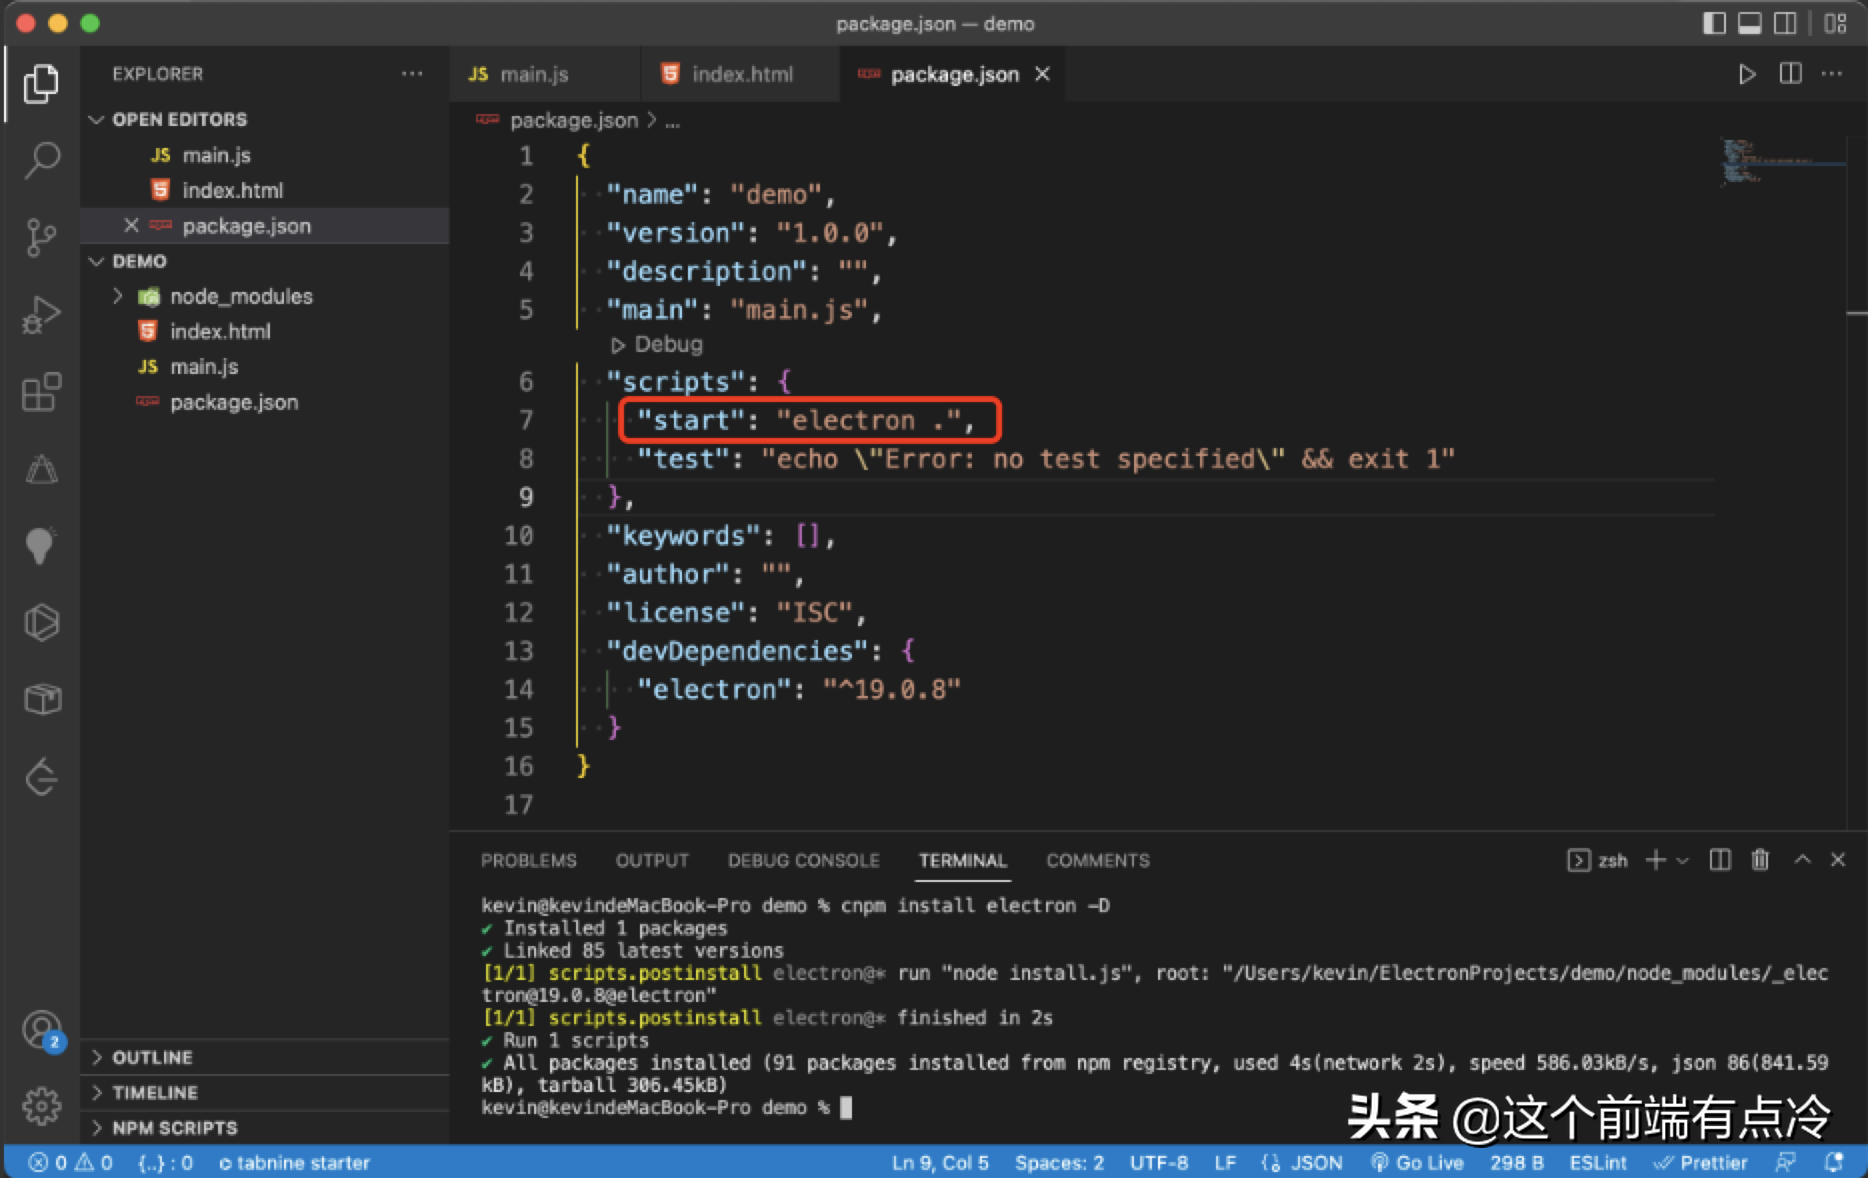Viewport: 1868px width, 1178px height.
Task: Kill the terminal with the trash icon
Action: click(x=1761, y=860)
